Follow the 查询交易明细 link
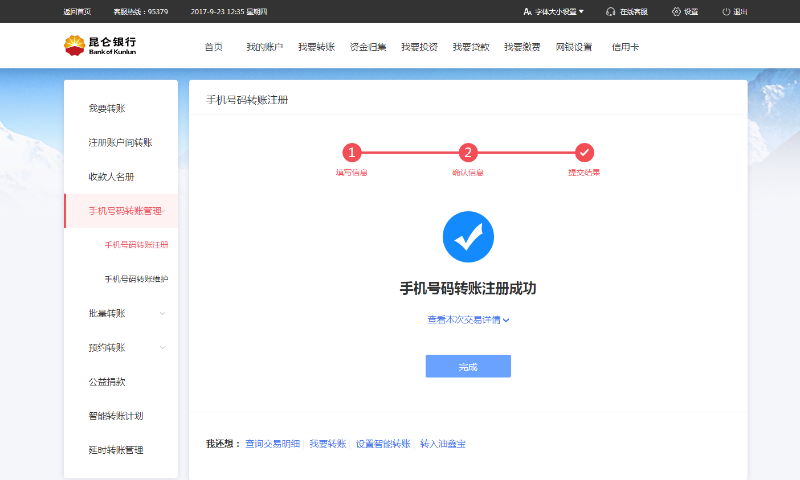This screenshot has height=480, width=800. [272, 443]
